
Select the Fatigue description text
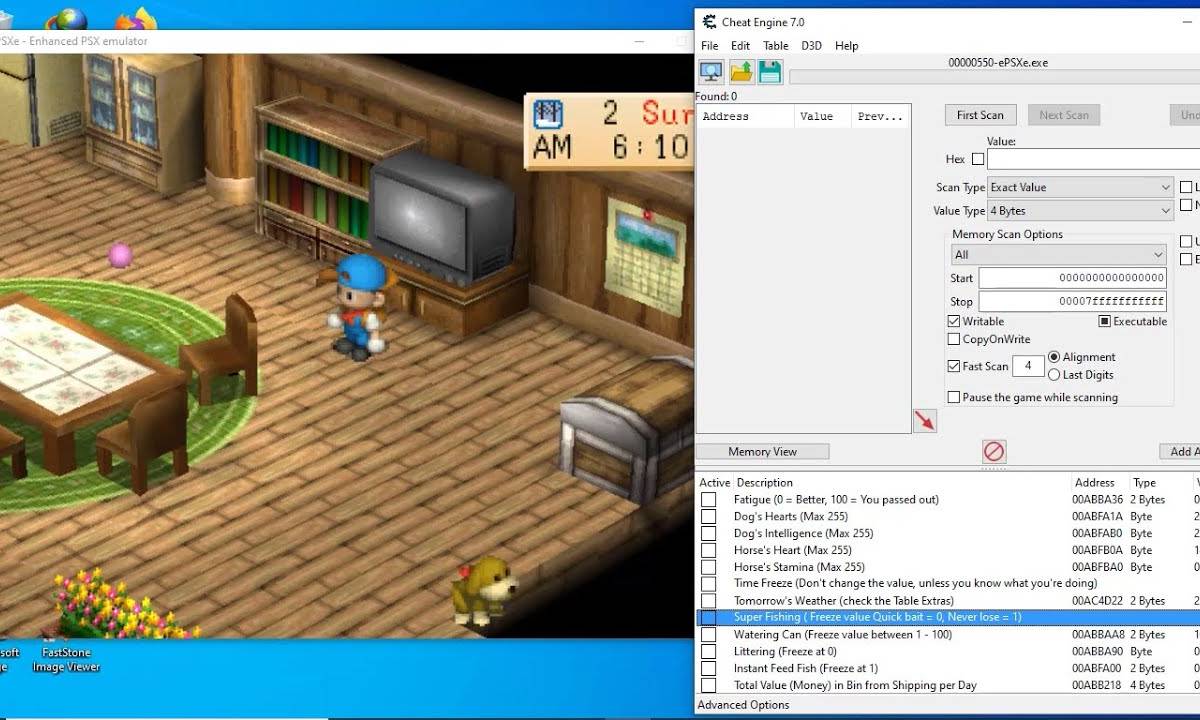coord(836,500)
